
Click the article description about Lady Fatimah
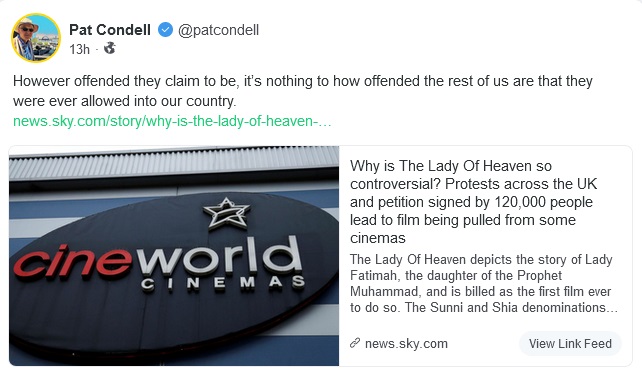(483, 283)
